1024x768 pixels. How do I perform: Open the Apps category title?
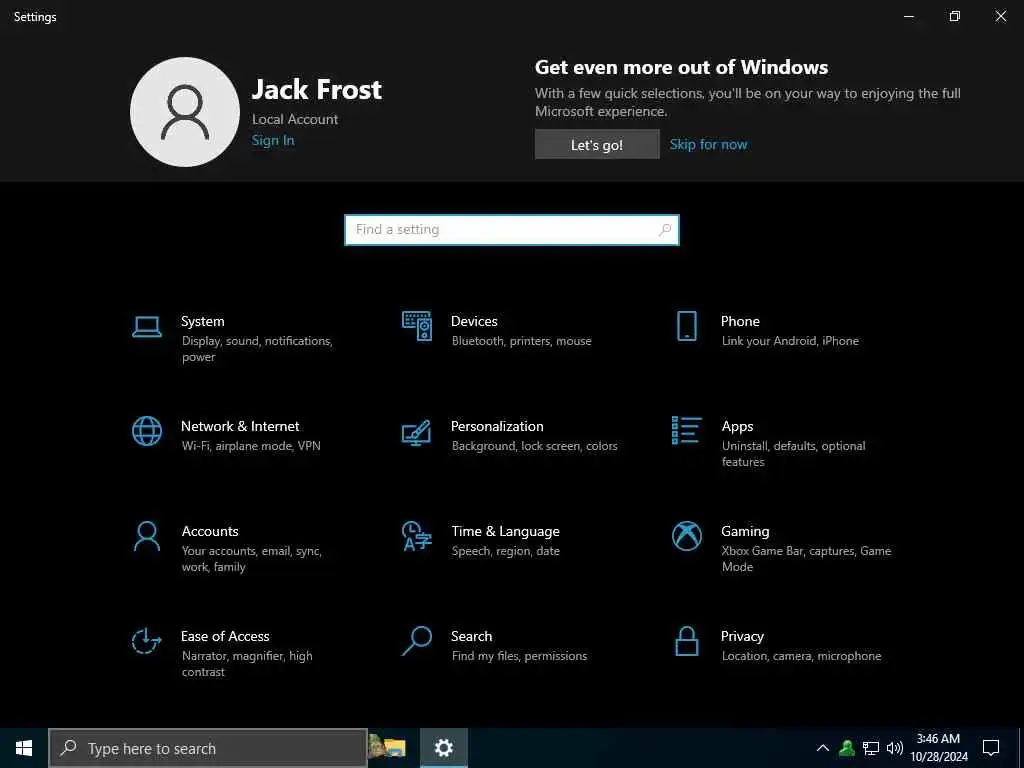click(737, 426)
